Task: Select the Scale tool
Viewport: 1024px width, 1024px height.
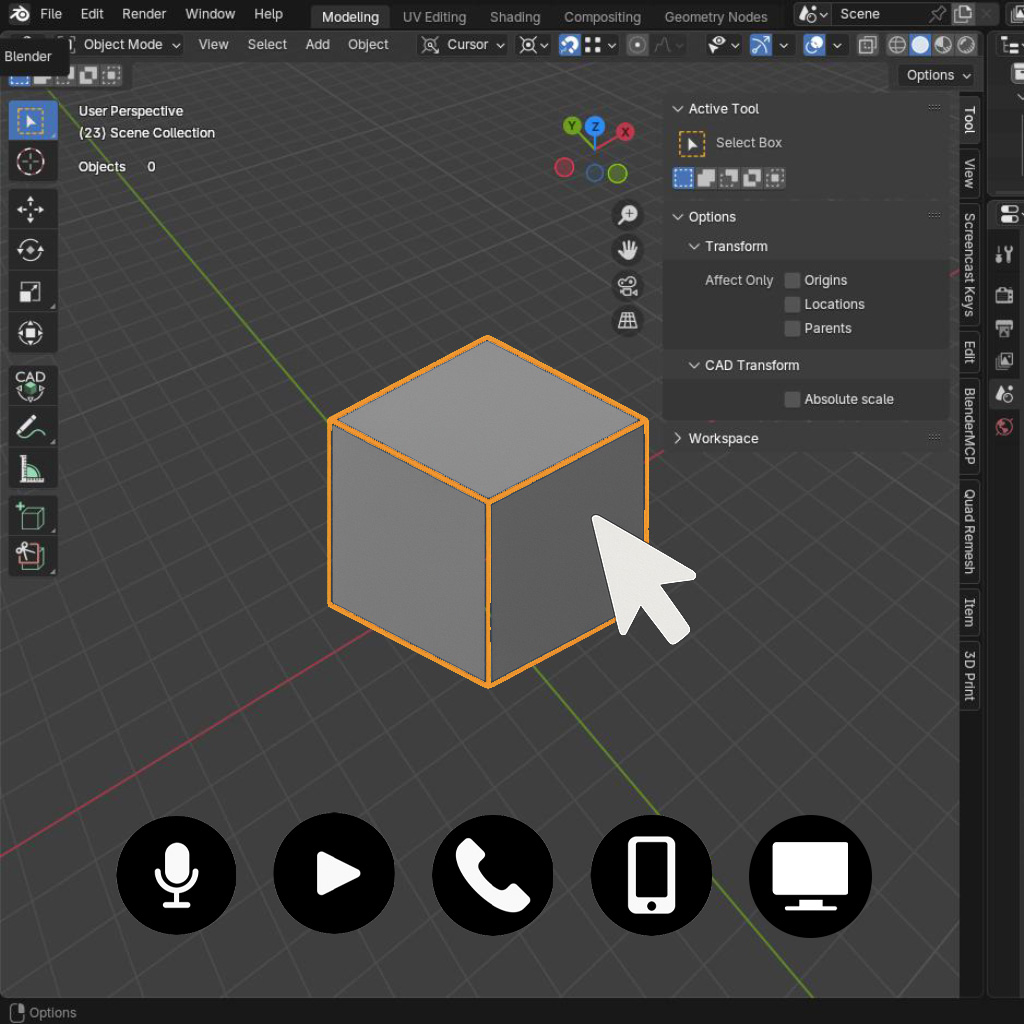Action: 31,292
